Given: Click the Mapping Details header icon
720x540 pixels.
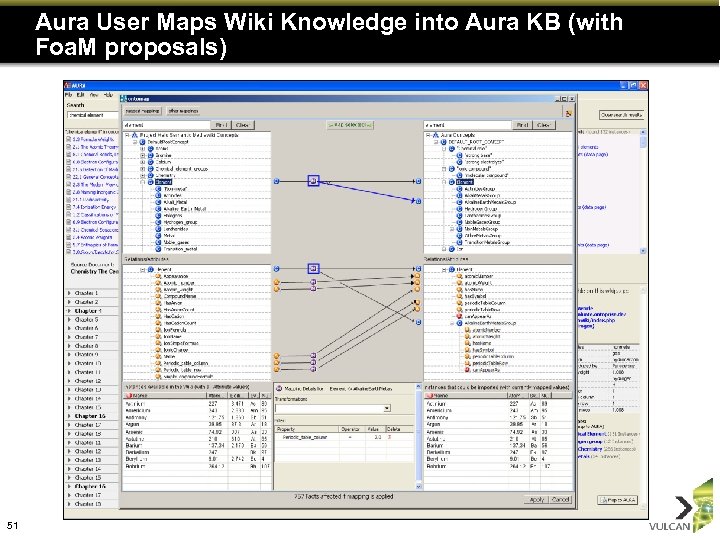Looking at the screenshot, I should [279, 388].
